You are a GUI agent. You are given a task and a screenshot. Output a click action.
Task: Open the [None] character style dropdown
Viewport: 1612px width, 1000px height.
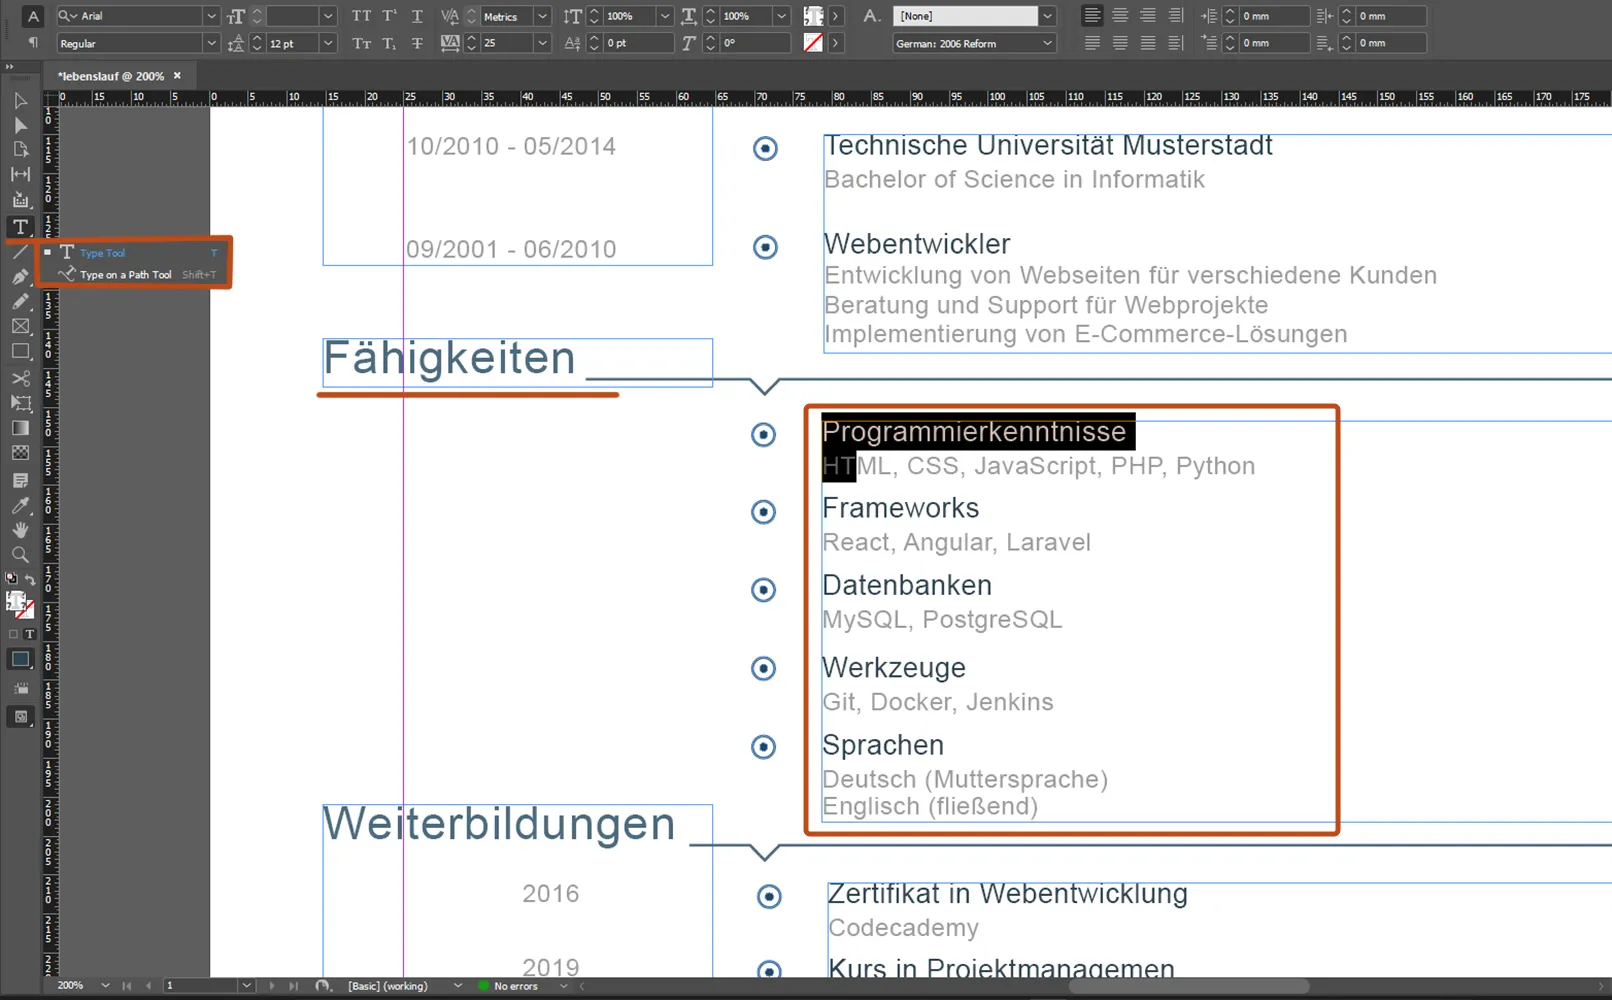point(1047,16)
